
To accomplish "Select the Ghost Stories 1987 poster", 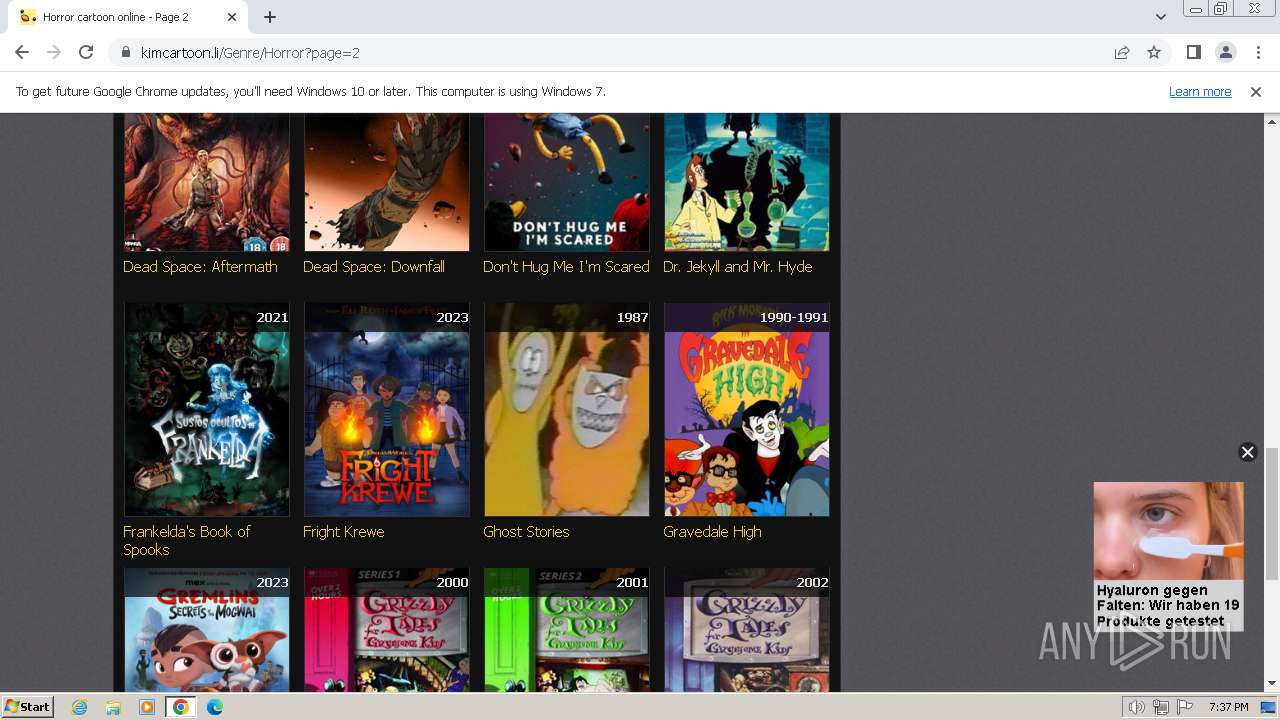I will (567, 410).
